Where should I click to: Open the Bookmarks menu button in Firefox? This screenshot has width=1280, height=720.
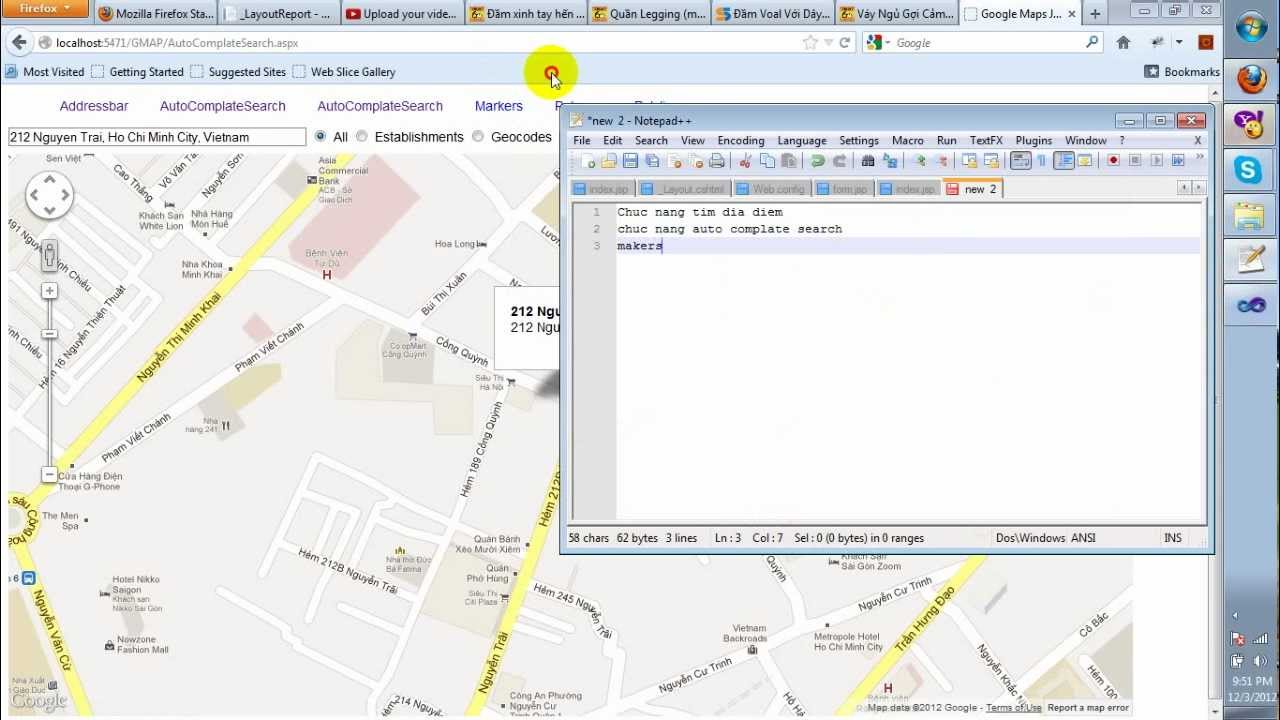[1181, 71]
